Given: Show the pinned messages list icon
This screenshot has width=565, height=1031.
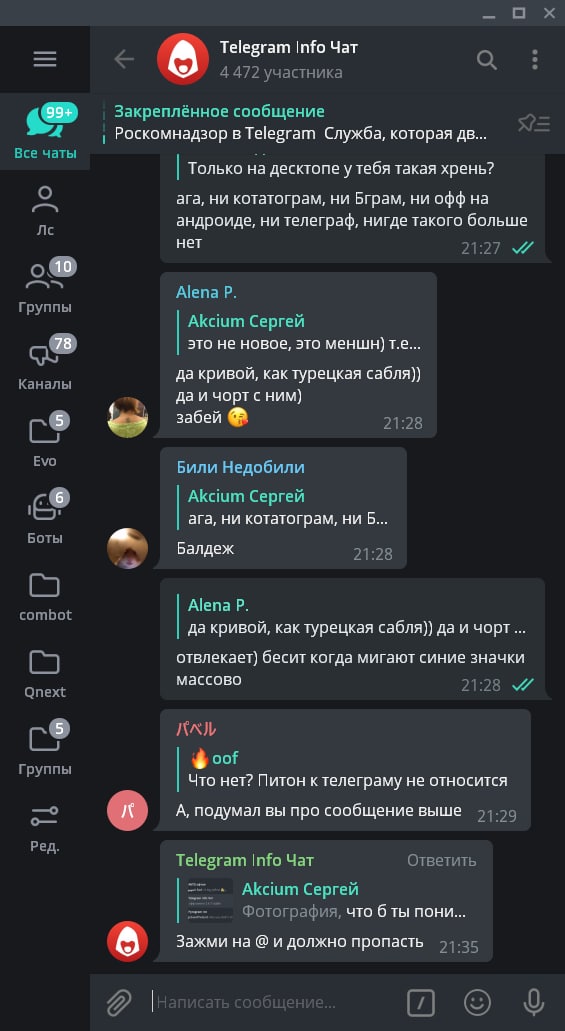Looking at the screenshot, I should [534, 123].
